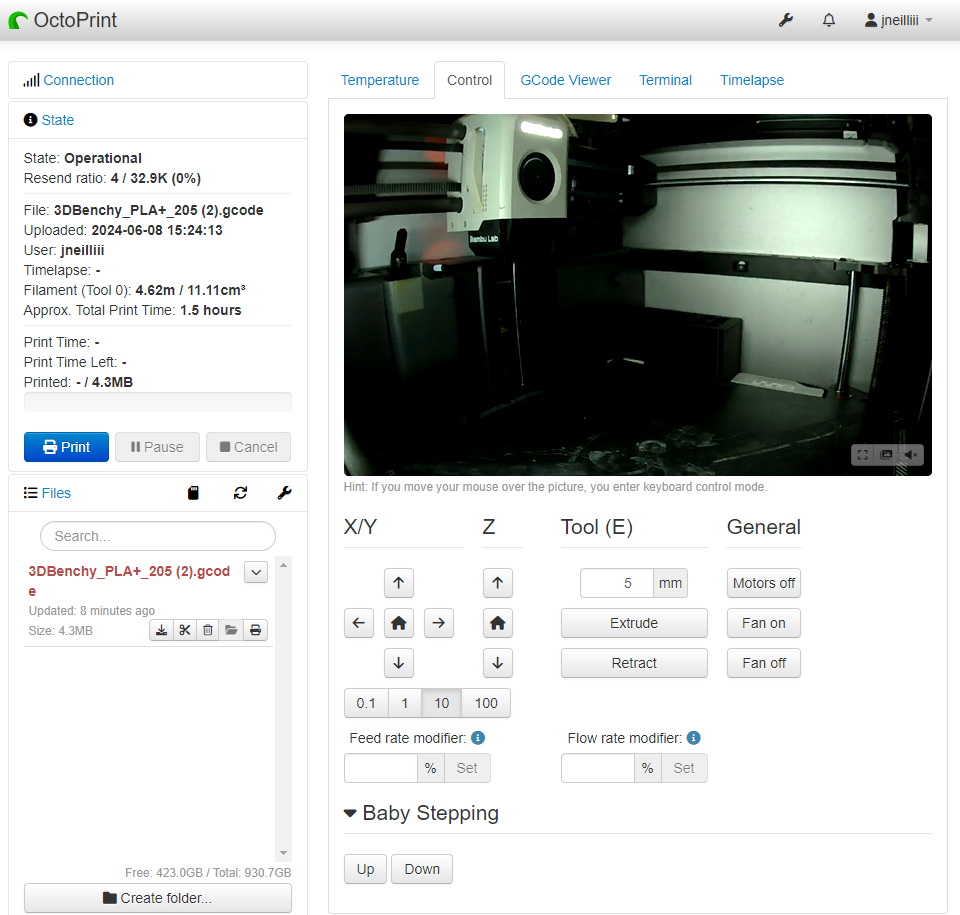This screenshot has width=960, height=915.
Task: Select the 10 jog step size
Action: click(x=441, y=703)
